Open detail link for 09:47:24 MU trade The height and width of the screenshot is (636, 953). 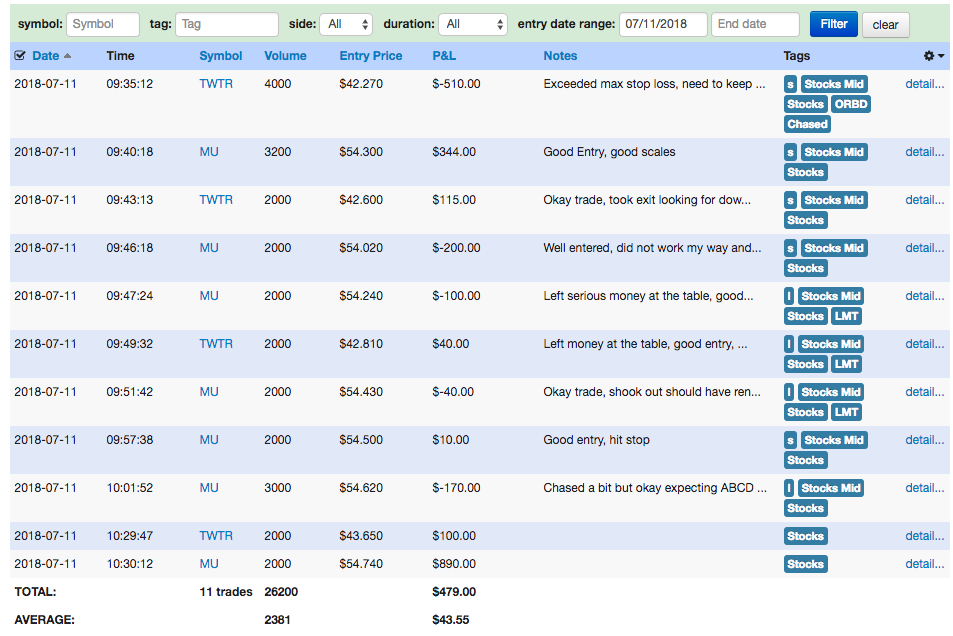924,296
